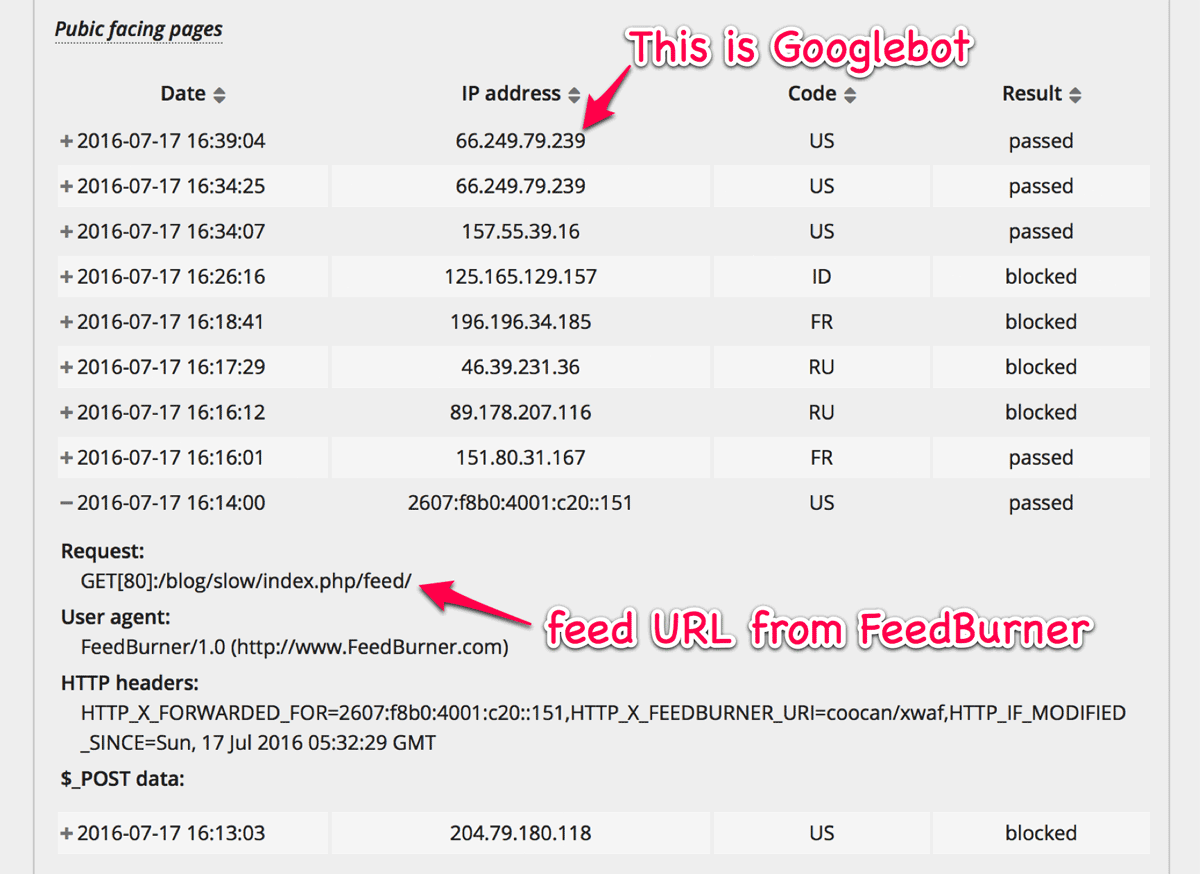Select IP address 89.178.207.116

[520, 412]
